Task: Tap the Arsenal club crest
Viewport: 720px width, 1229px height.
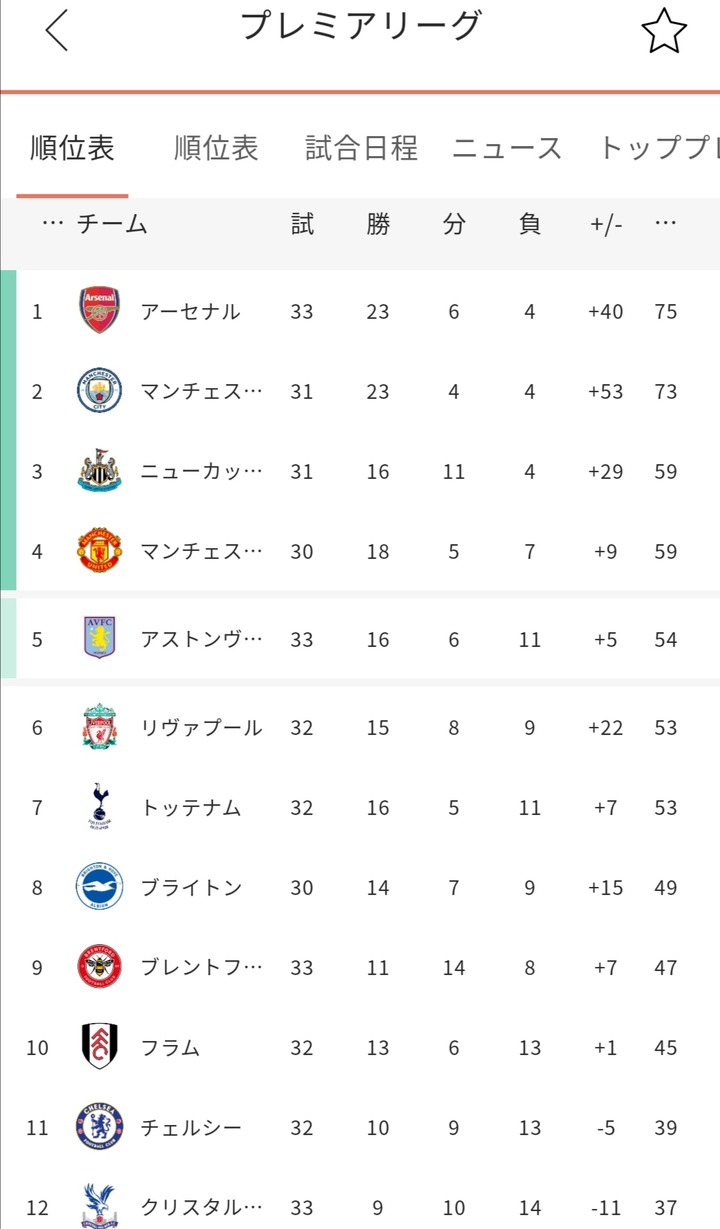Action: pos(100,311)
